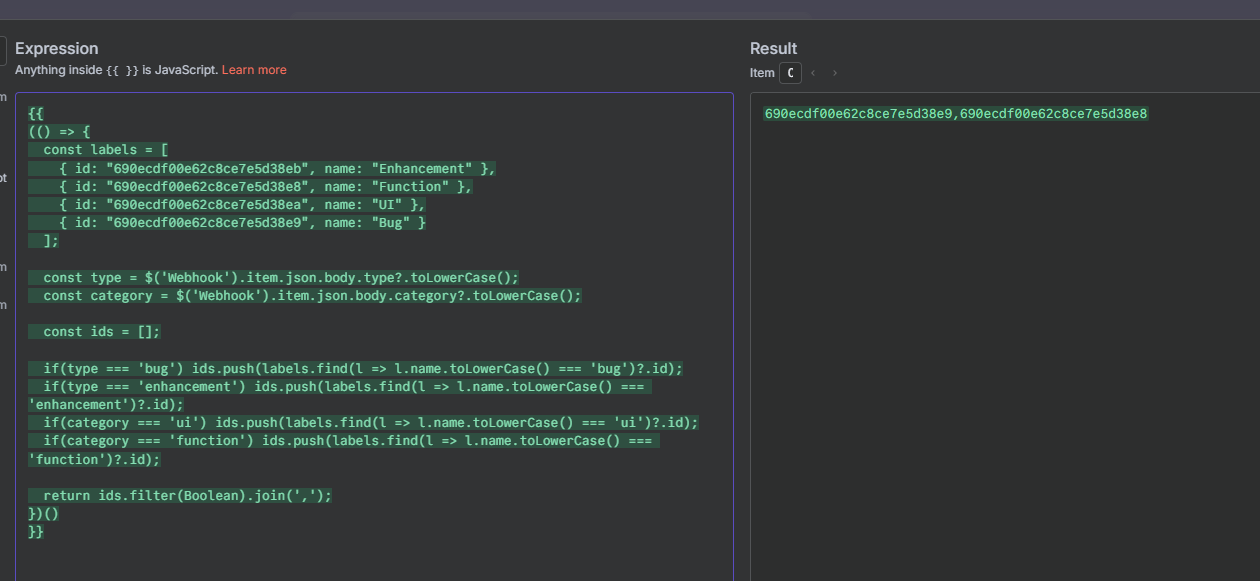
Task: Click the 'const ids = []' line
Action: coord(101,332)
